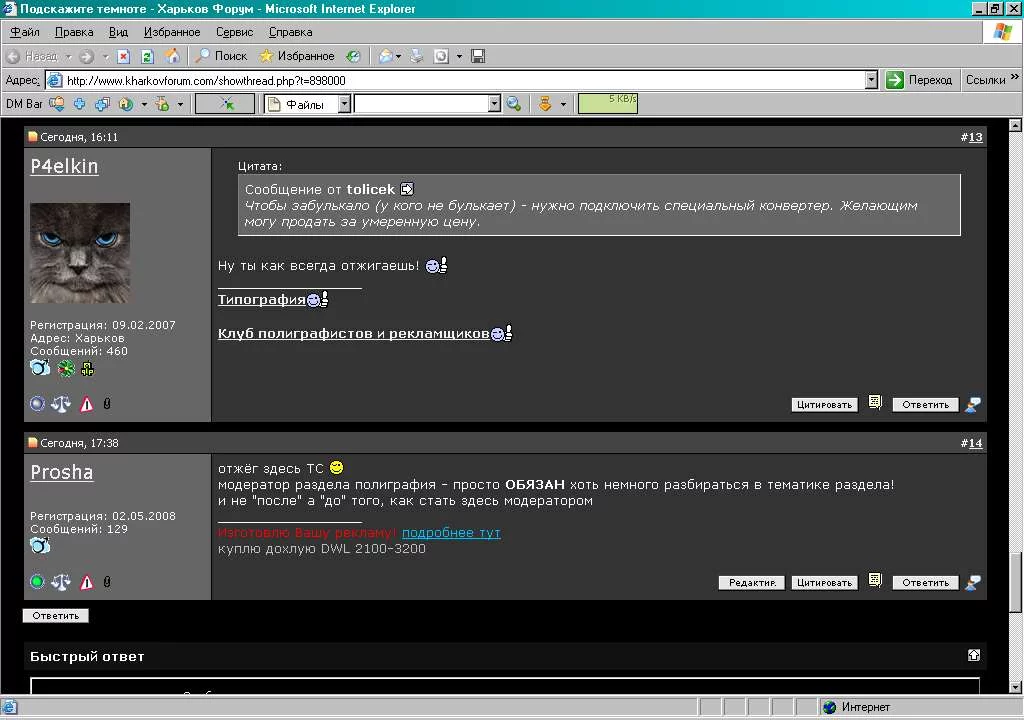
Task: Click quick reply icon on post #14
Action: 972,582
